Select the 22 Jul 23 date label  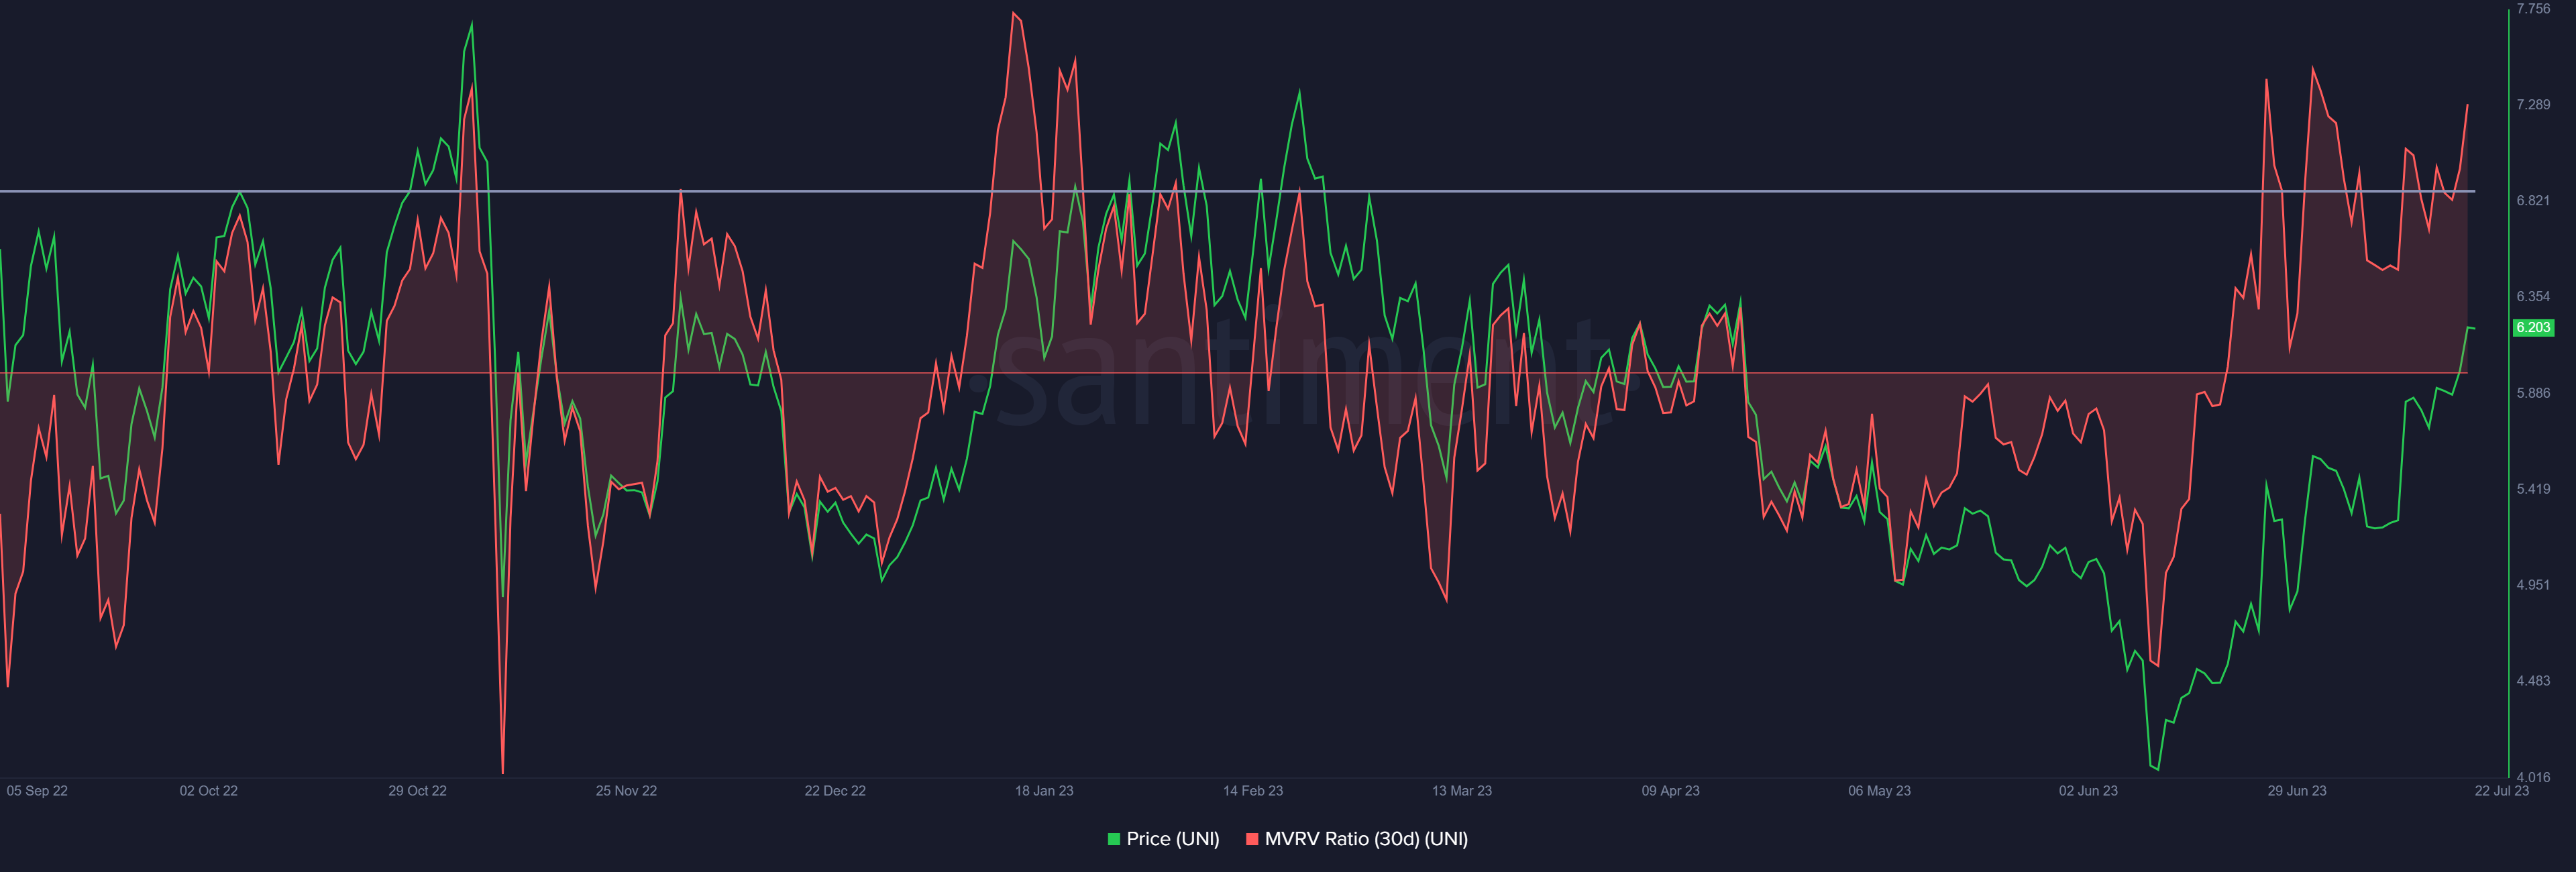pos(2502,791)
